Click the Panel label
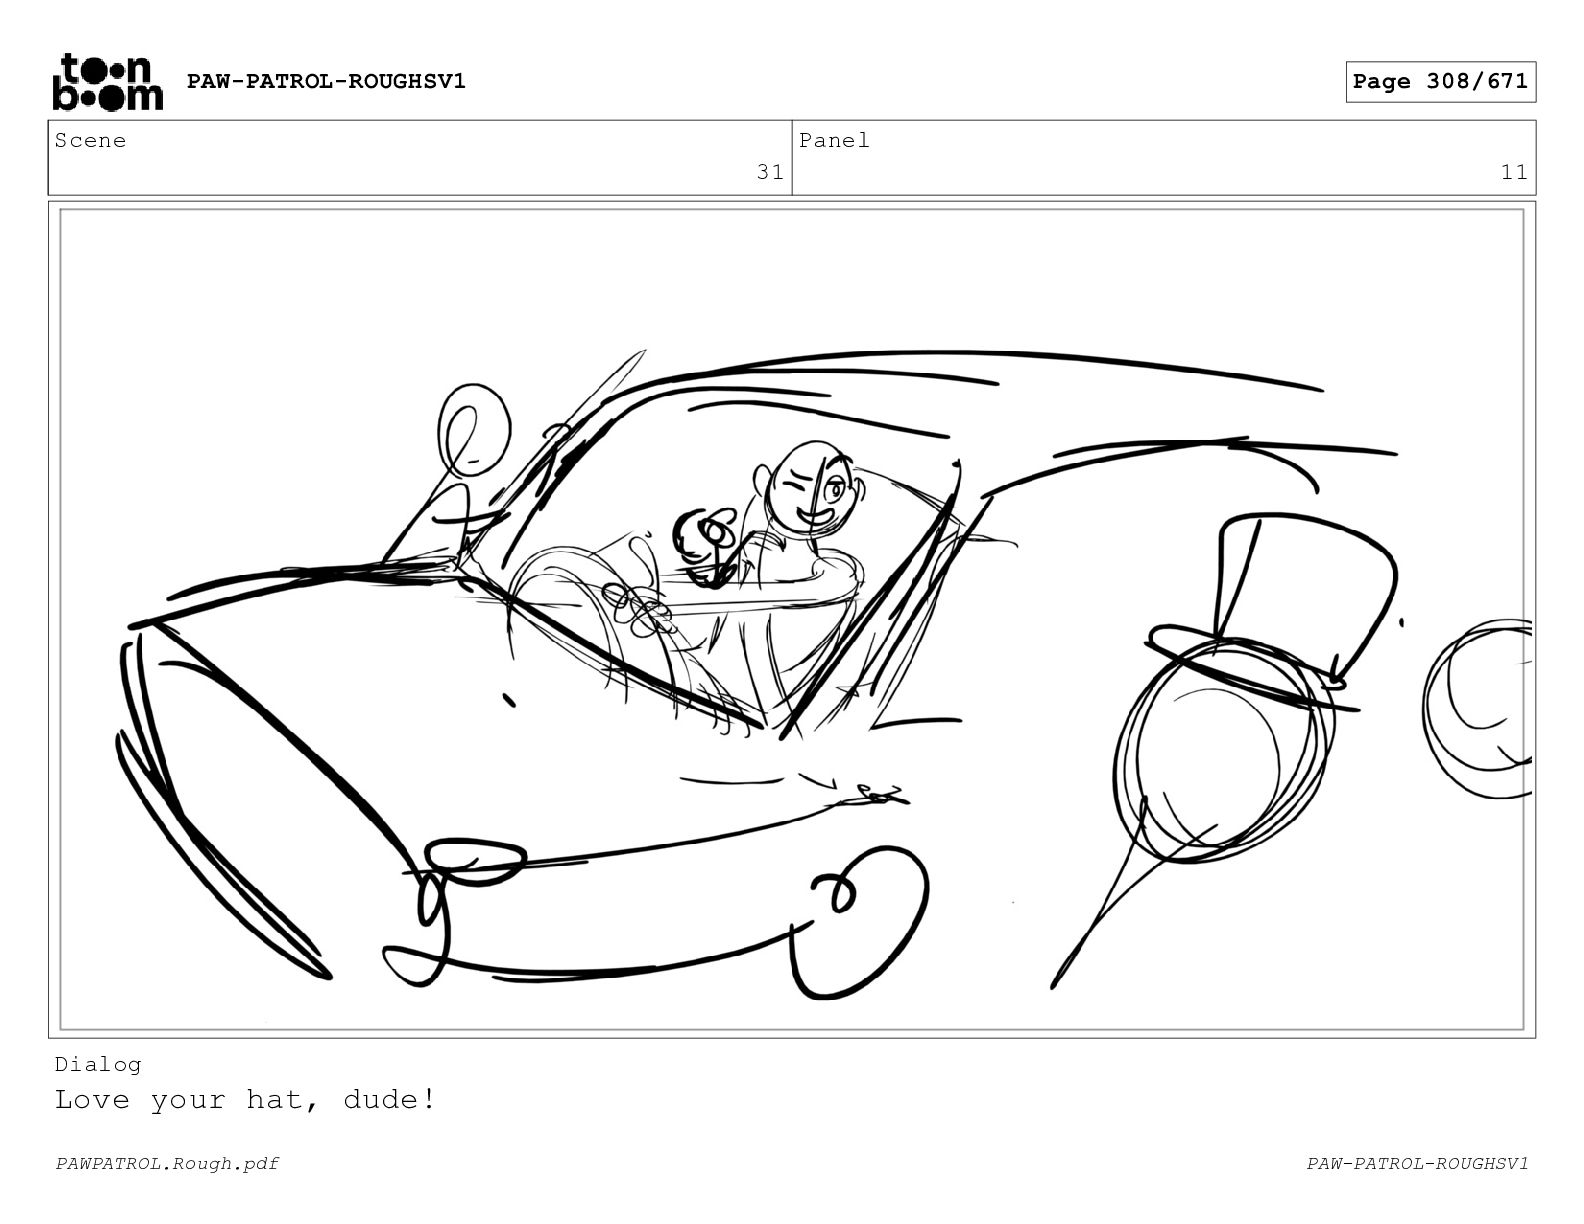The height and width of the screenshot is (1224, 1584). point(834,140)
